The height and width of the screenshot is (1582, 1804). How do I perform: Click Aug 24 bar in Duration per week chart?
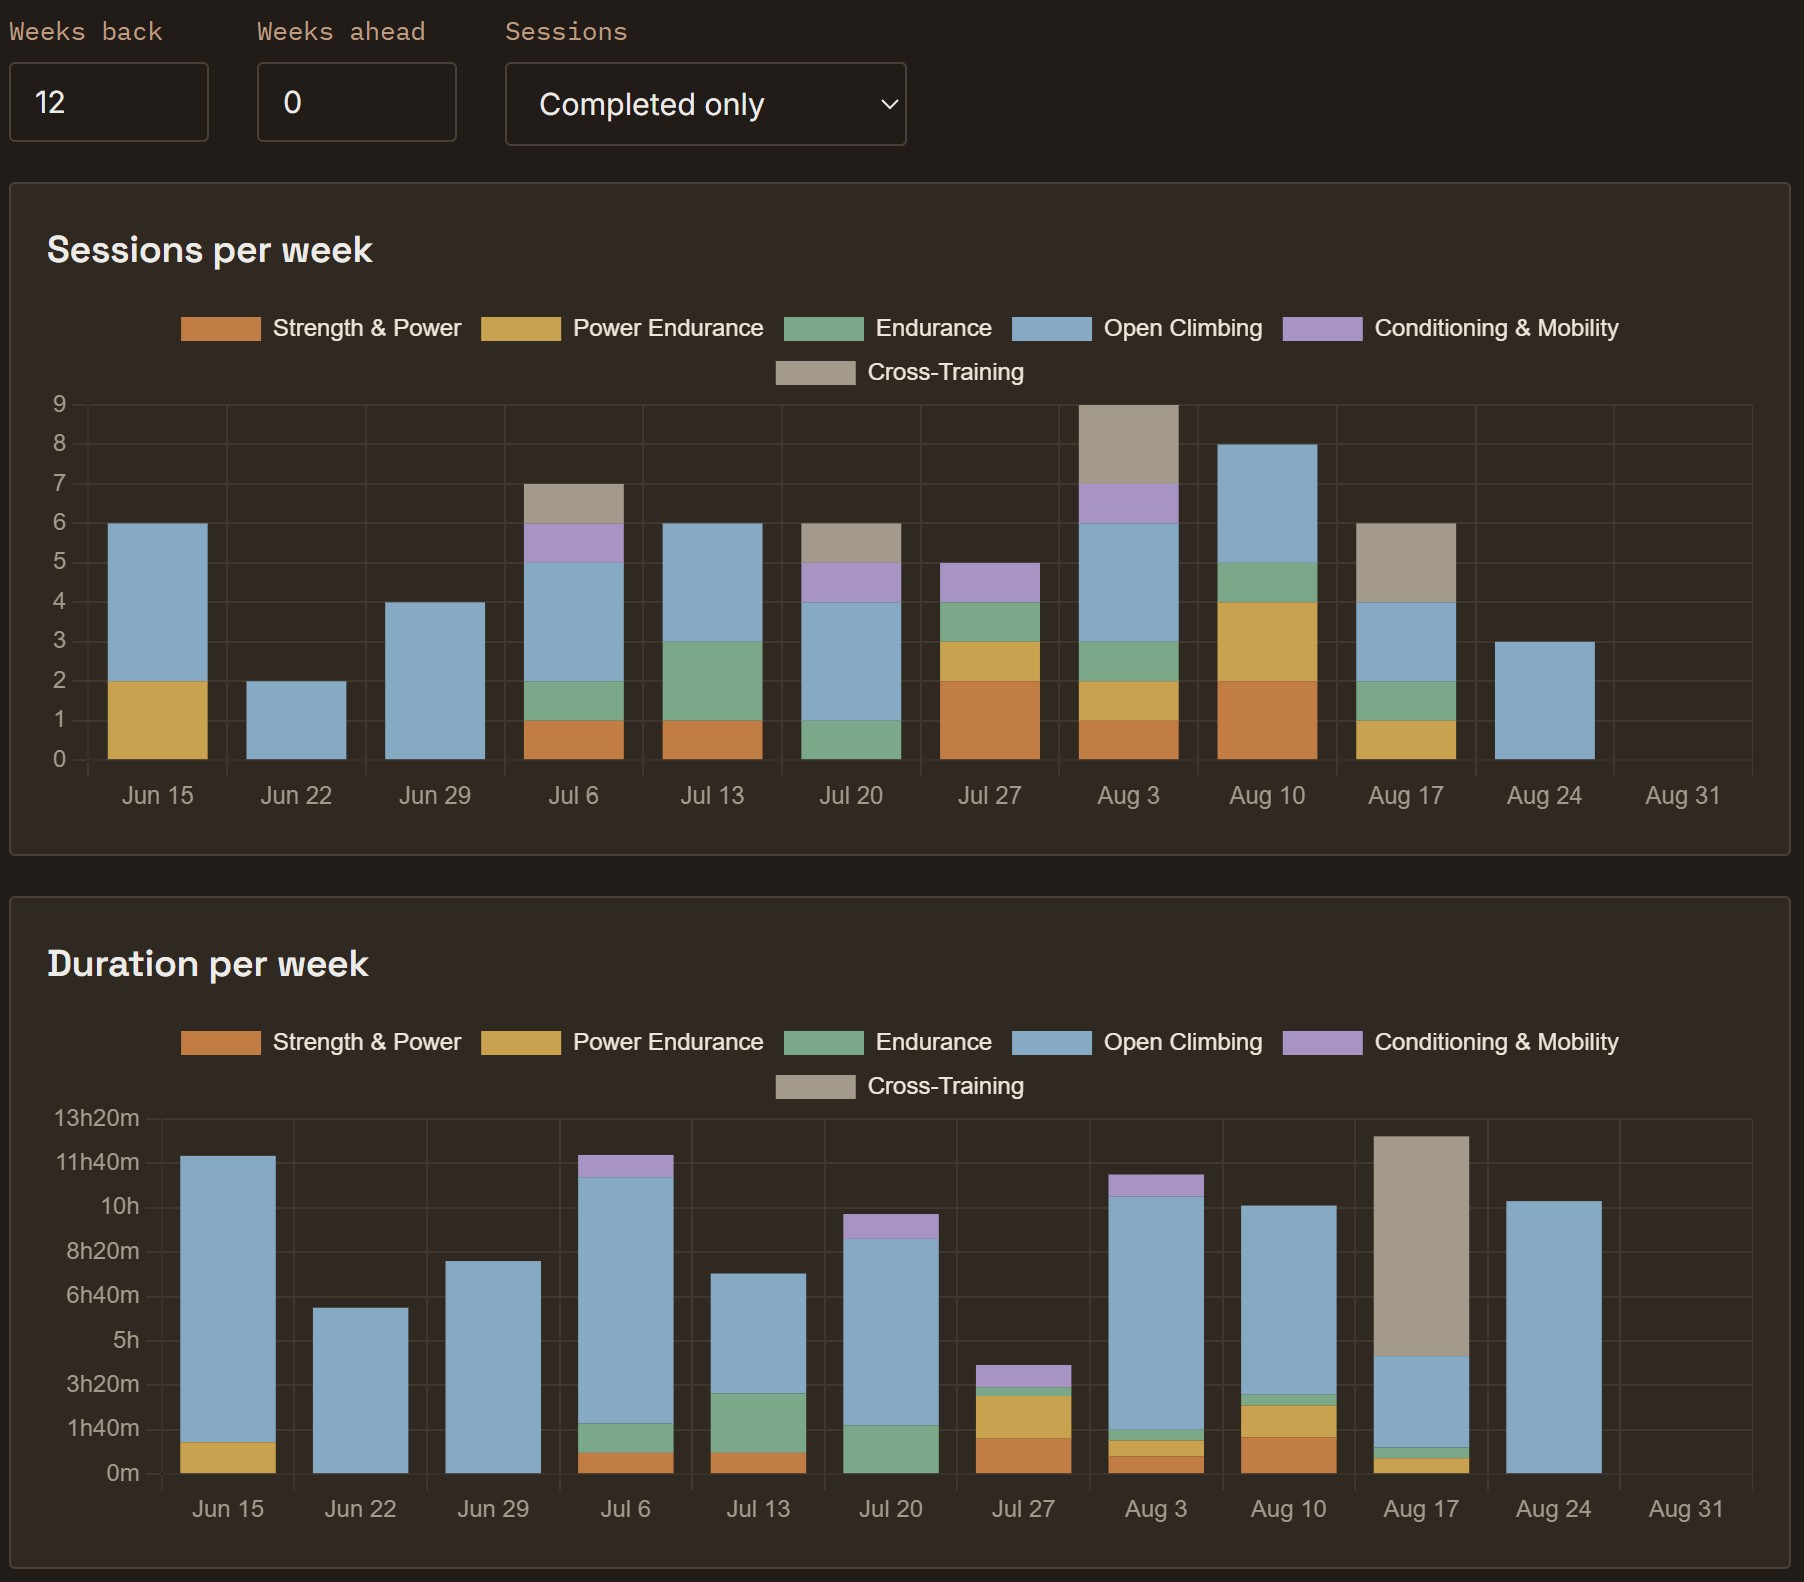tap(1554, 1337)
